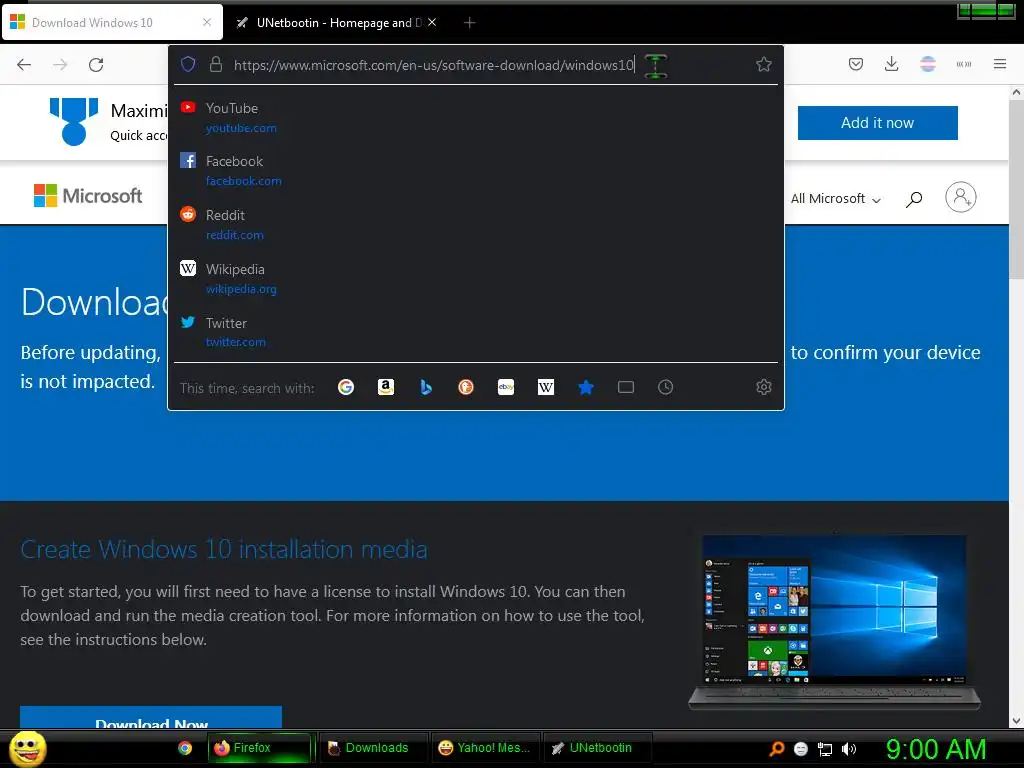Search open tabs using the tab icon
1024x768 pixels.
click(626, 387)
